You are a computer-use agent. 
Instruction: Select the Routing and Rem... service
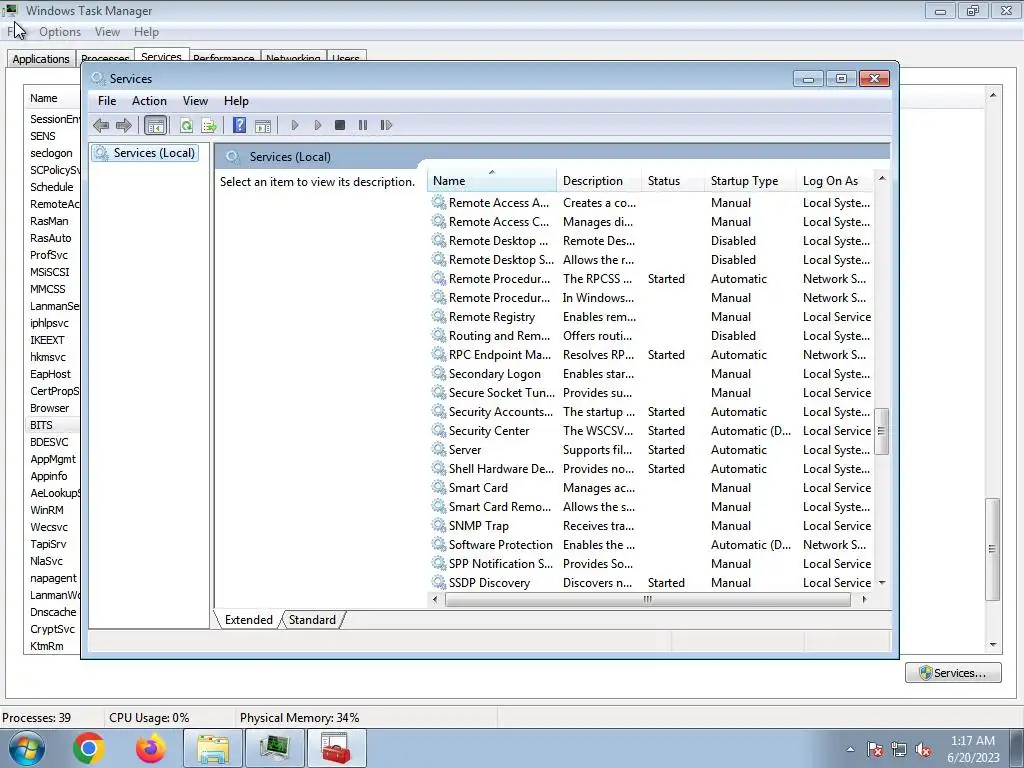point(652,336)
